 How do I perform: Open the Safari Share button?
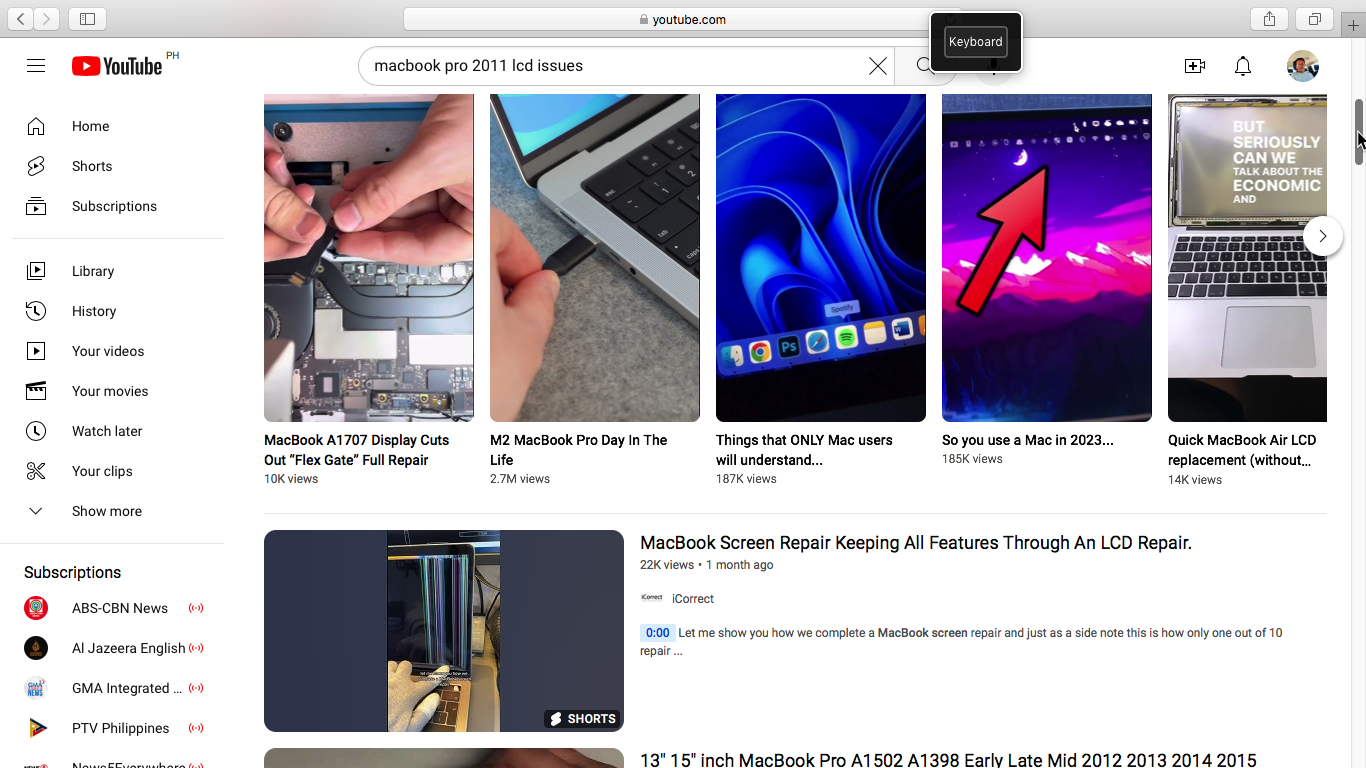[1269, 19]
